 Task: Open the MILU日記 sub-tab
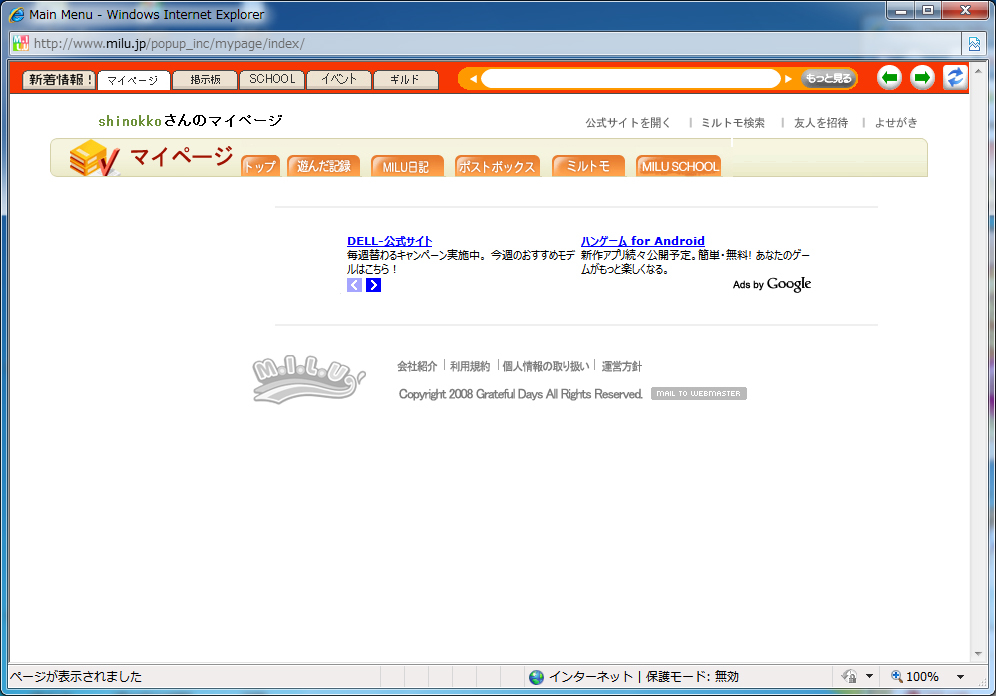(x=407, y=166)
